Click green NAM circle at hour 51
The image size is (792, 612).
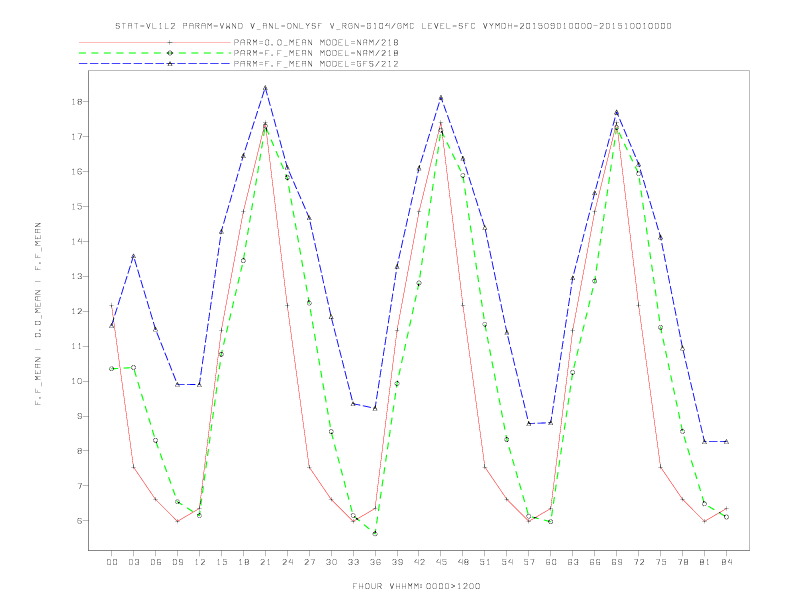pyautogui.click(x=484, y=325)
